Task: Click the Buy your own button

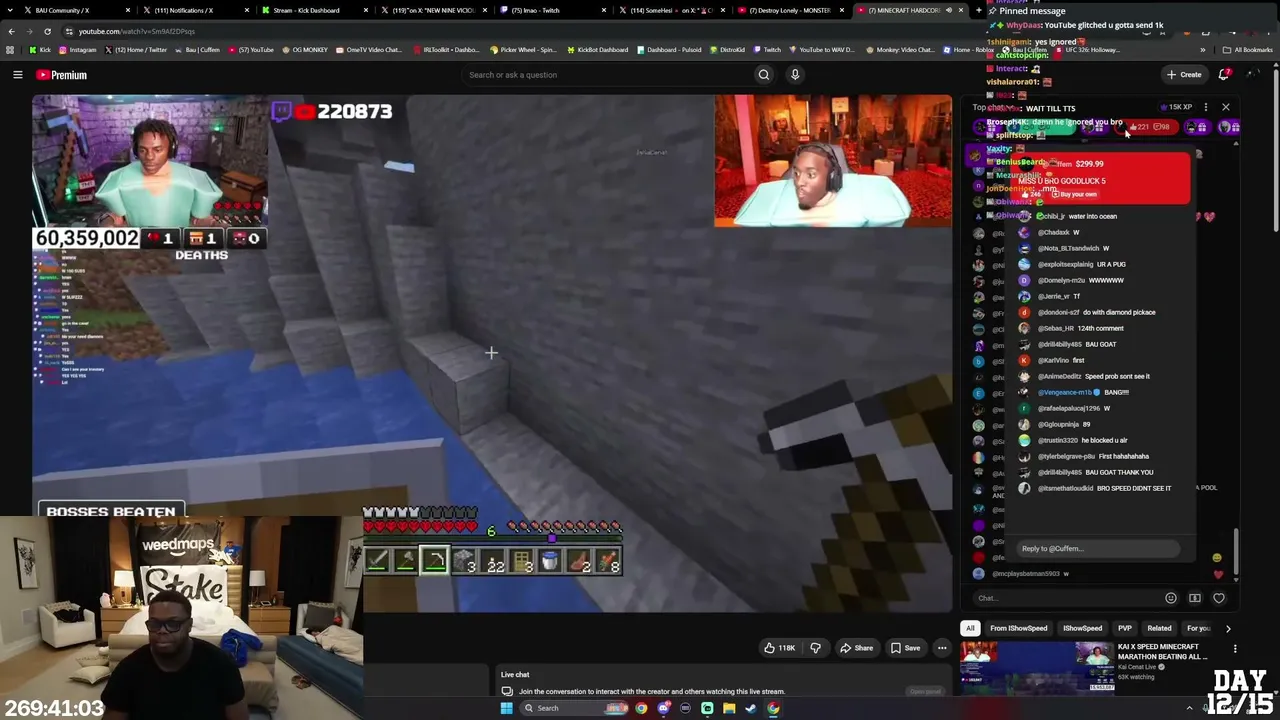Action: pos(1077,194)
